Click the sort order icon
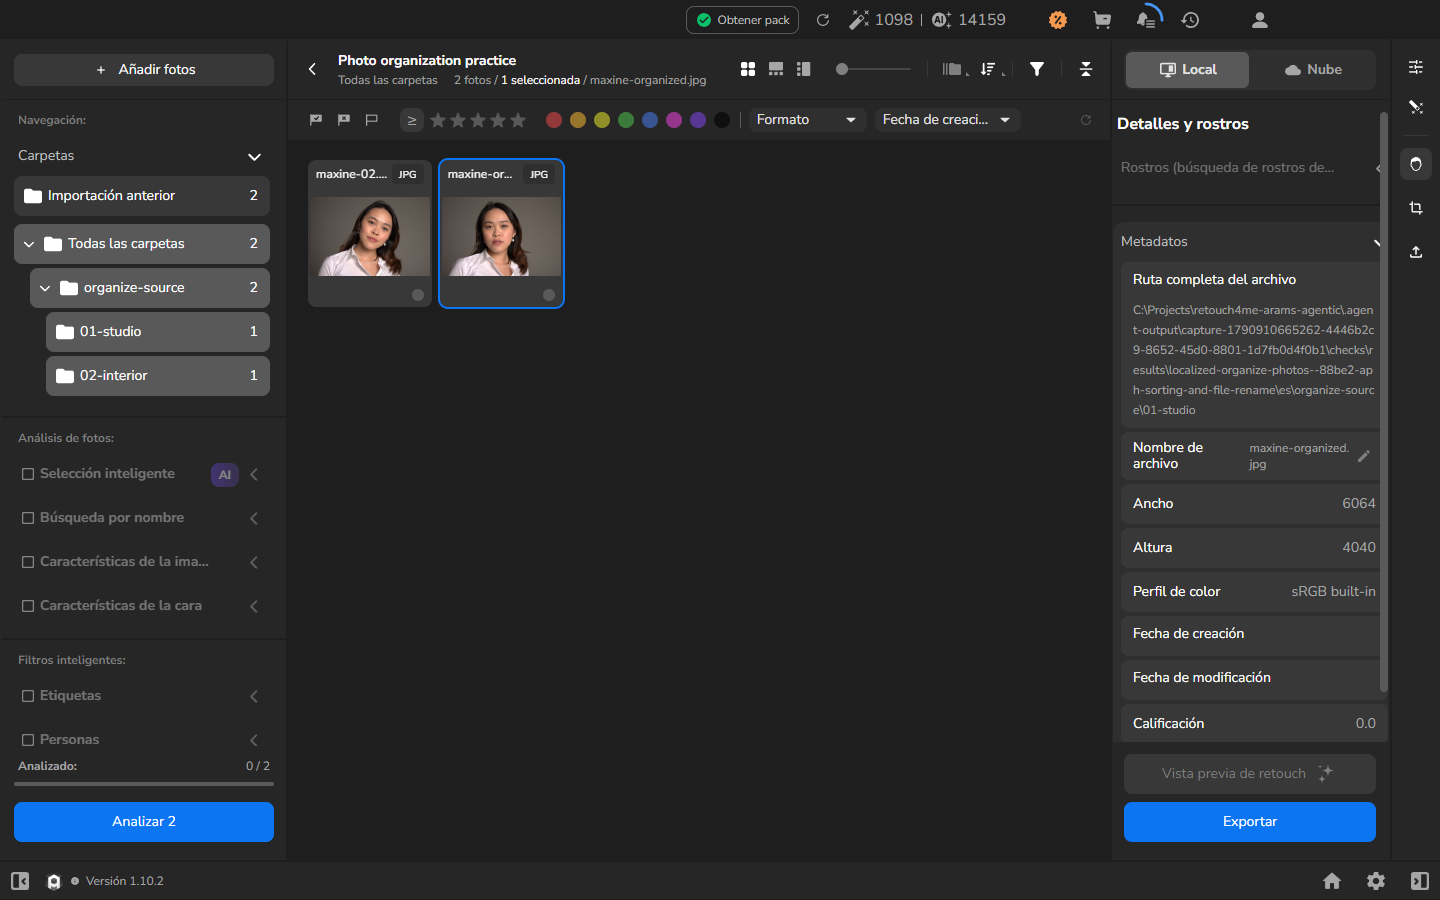The height and width of the screenshot is (900, 1440). [990, 69]
